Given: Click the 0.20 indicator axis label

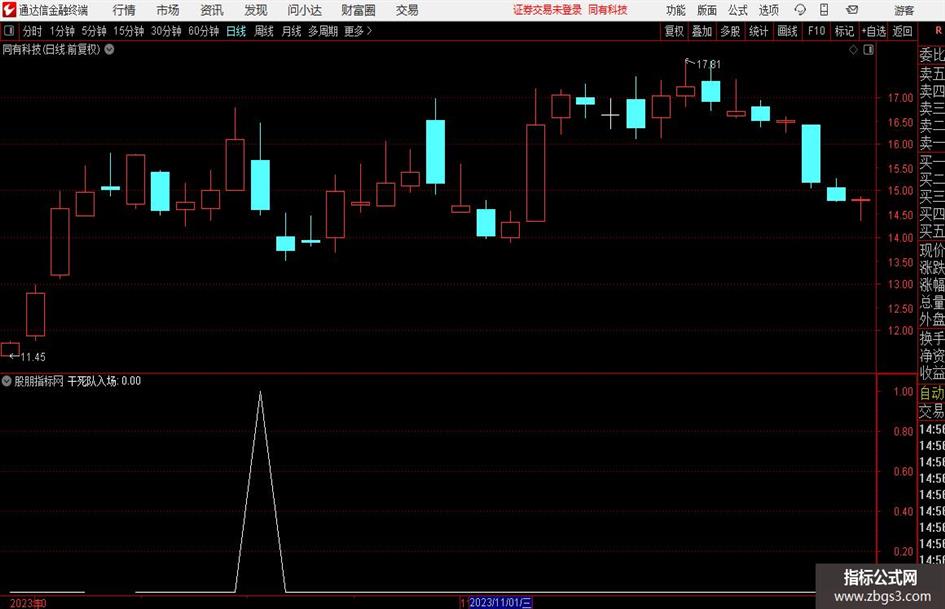Looking at the screenshot, I should (x=903, y=552).
